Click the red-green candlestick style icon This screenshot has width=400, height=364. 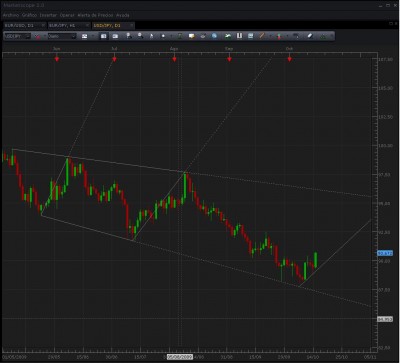(x=279, y=36)
